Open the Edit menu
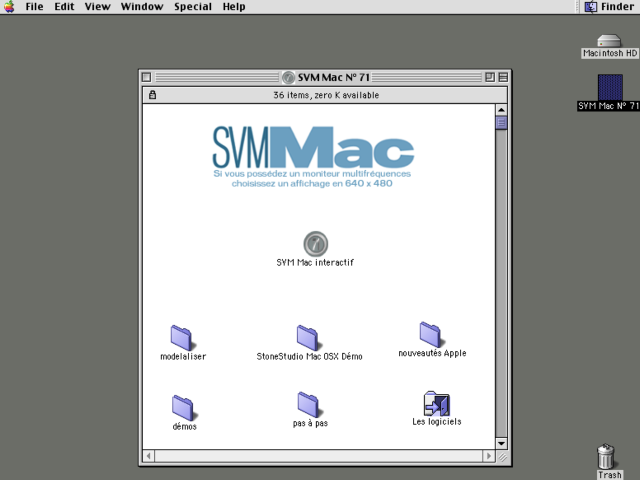The height and width of the screenshot is (480, 640). pos(64,7)
